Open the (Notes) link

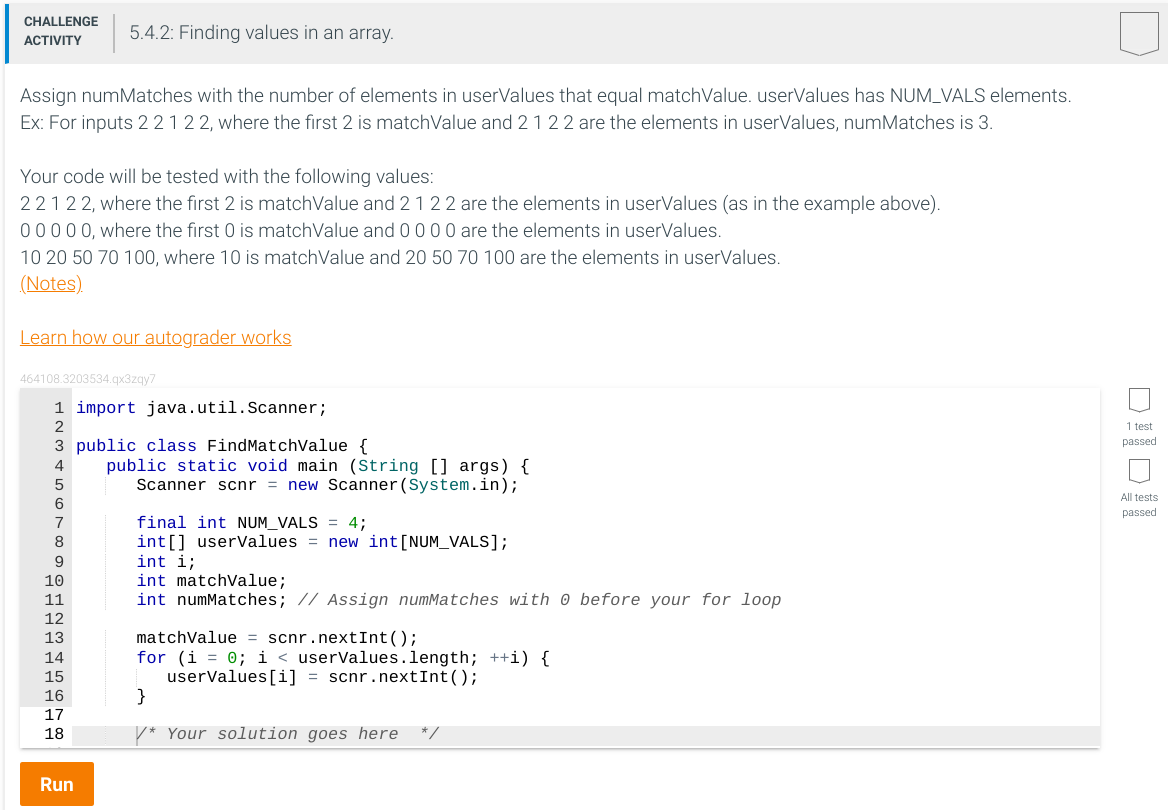(50, 284)
